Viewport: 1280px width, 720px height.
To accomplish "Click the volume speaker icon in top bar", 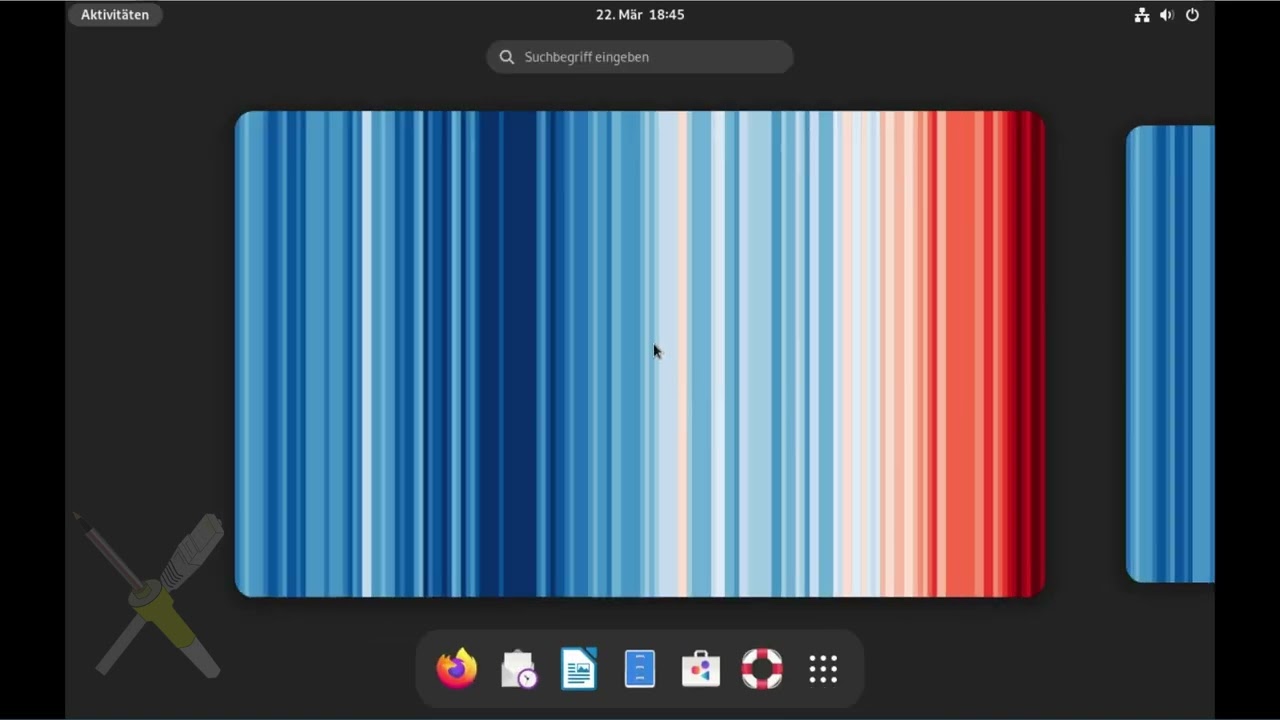I will (1167, 15).
